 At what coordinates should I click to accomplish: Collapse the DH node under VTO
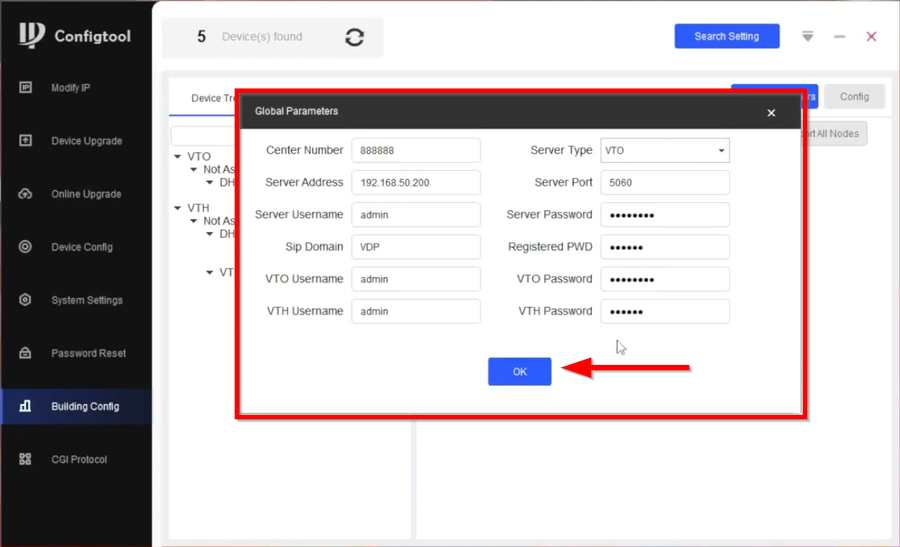pyautogui.click(x=210, y=183)
